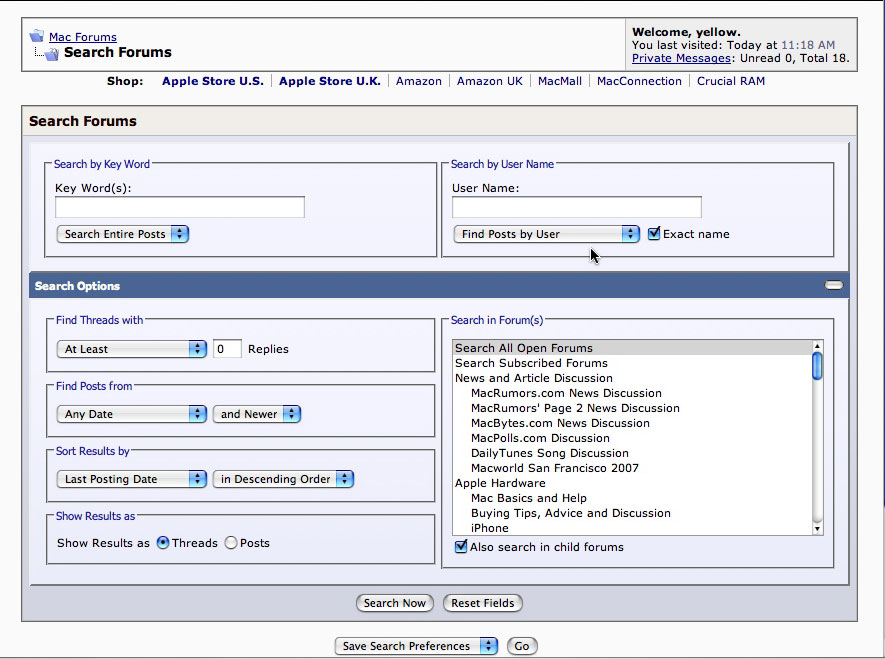
Task: Select News and Article Discussion in list
Action: click(632, 378)
